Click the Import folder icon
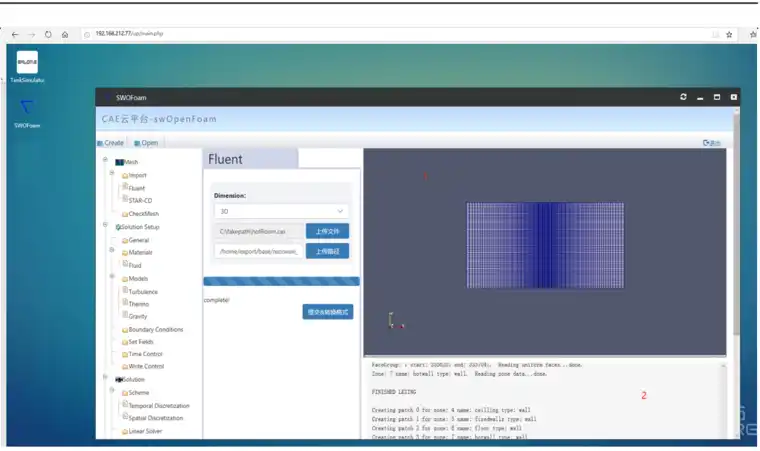This screenshot has height=451, width=760. (x=125, y=176)
